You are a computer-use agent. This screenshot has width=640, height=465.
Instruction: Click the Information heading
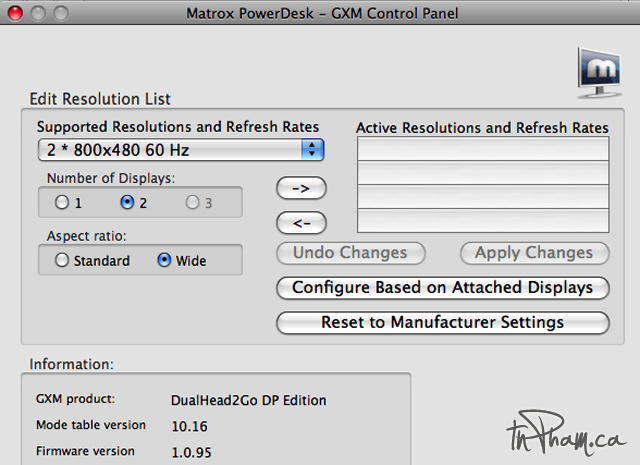(x=71, y=364)
